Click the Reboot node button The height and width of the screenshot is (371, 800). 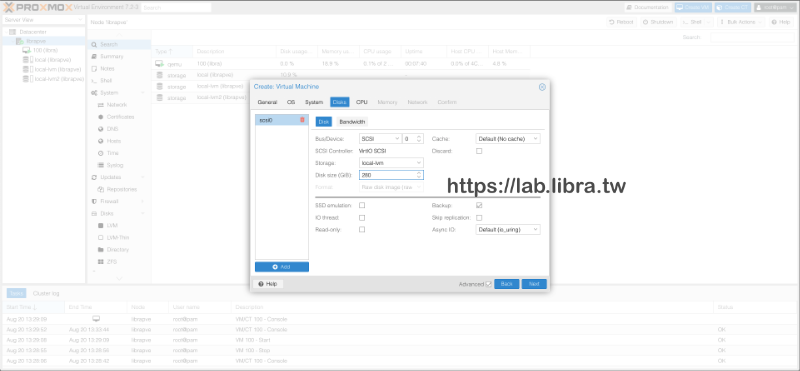click(621, 22)
